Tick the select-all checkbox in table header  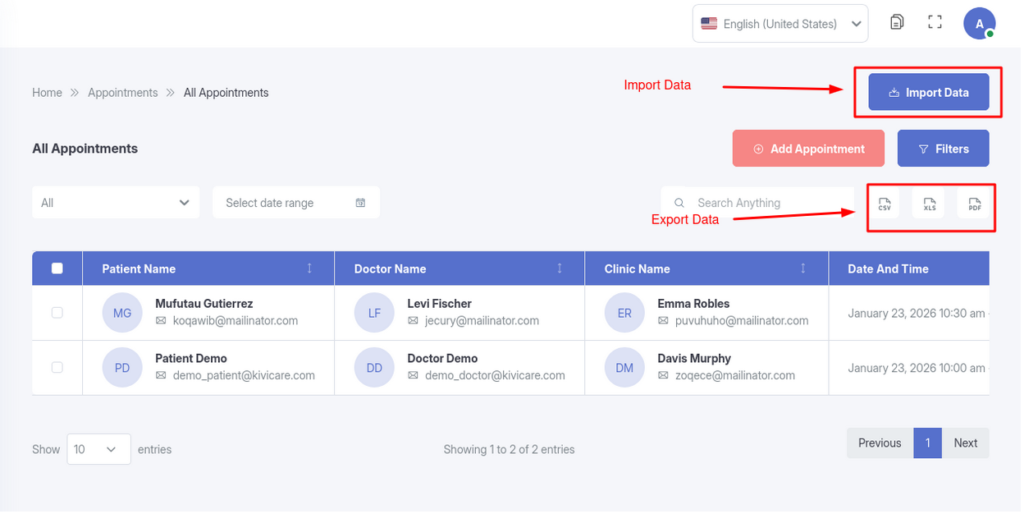(57, 268)
